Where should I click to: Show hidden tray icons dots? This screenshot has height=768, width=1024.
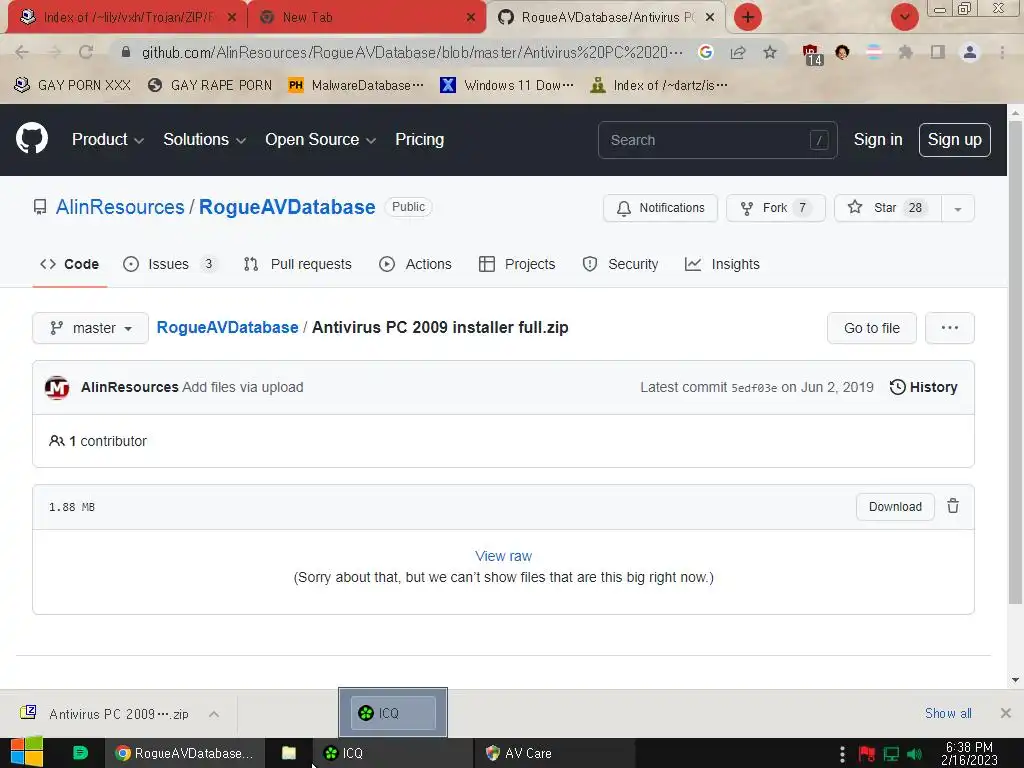[842, 754]
